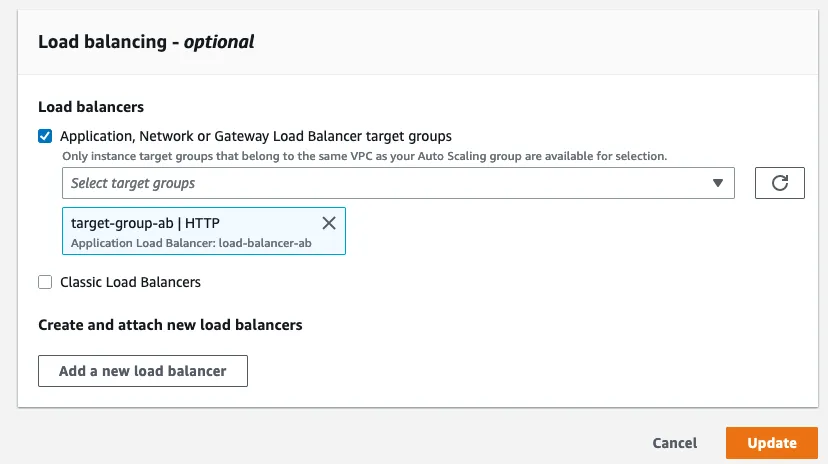Click the 'Load balancers' section label
Image resolution: width=828 pixels, height=464 pixels.
(x=91, y=106)
